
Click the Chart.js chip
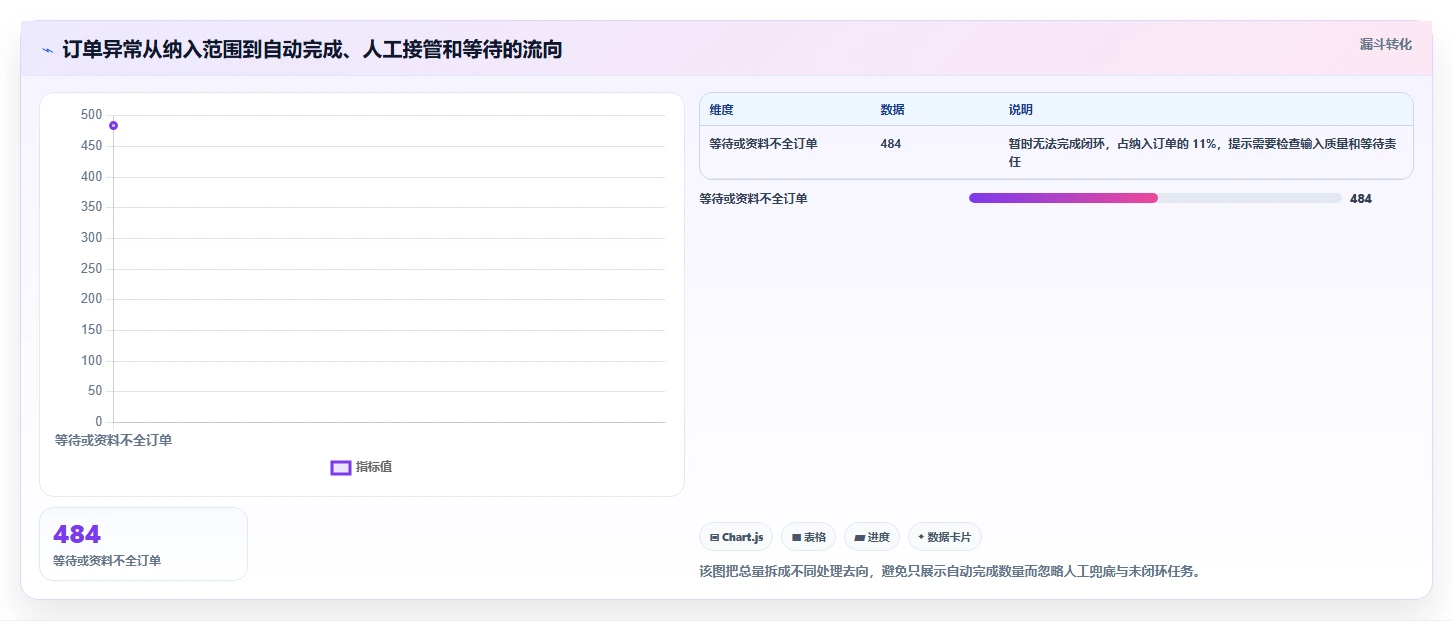click(x=736, y=537)
